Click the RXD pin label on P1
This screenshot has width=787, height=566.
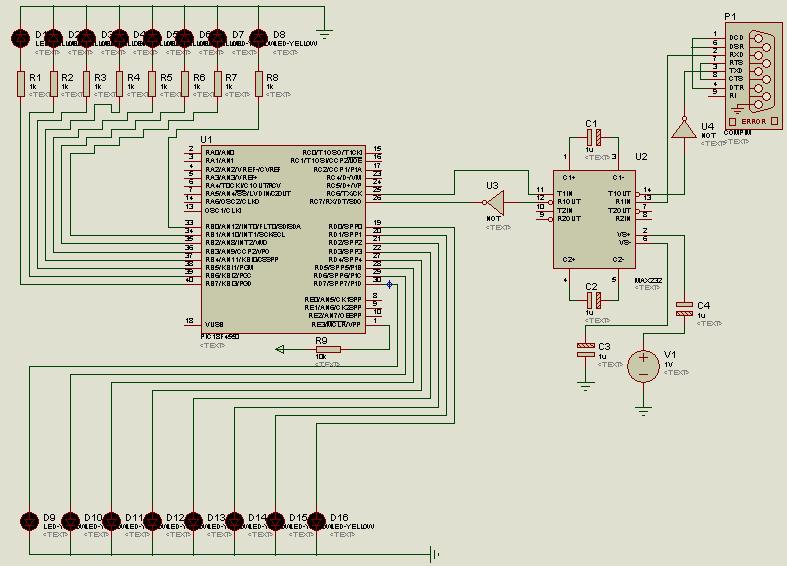point(736,54)
